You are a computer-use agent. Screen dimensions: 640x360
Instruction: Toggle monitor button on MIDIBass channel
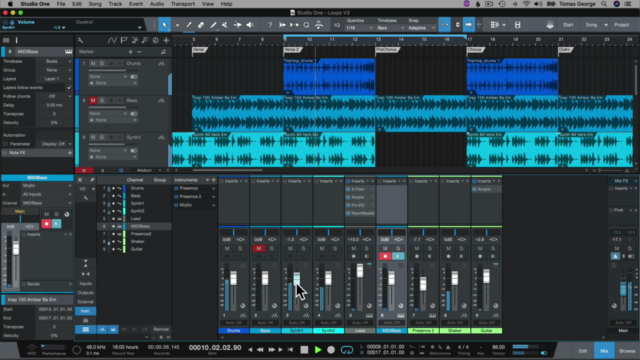[x=398, y=256]
